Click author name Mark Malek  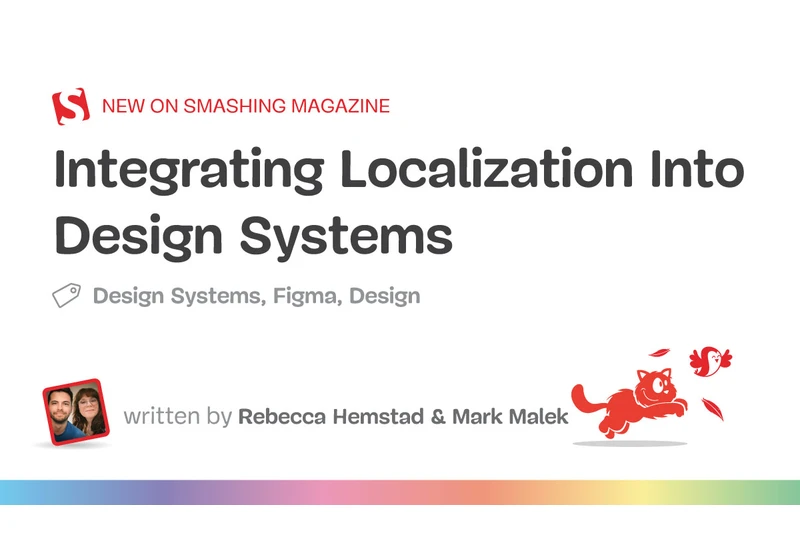point(510,416)
